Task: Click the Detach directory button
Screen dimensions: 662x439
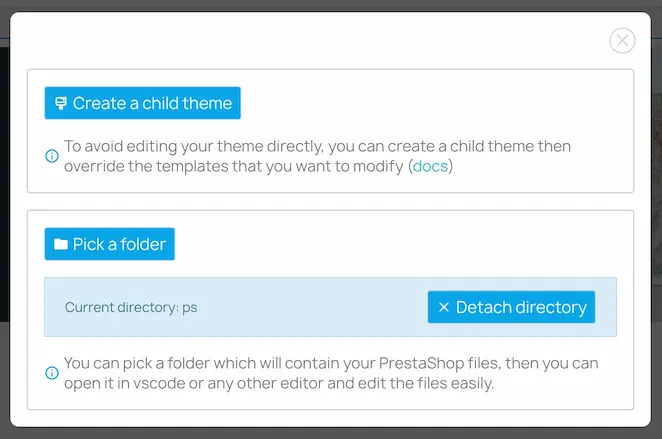Action: (x=511, y=307)
